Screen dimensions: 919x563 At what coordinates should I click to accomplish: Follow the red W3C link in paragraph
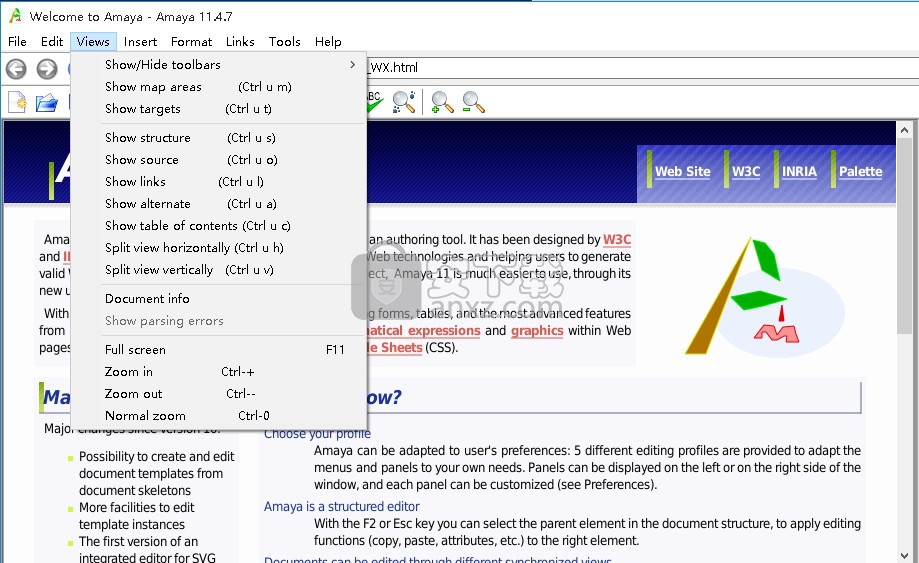tap(617, 240)
